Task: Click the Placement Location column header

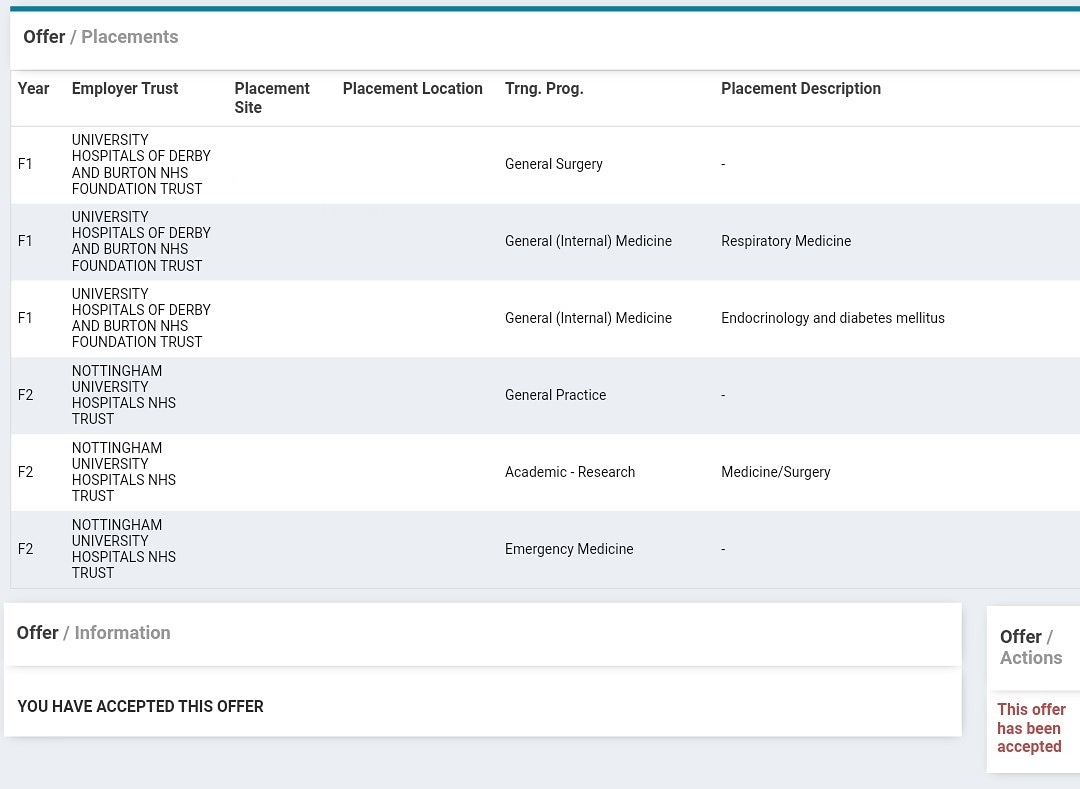Action: pyautogui.click(x=413, y=88)
